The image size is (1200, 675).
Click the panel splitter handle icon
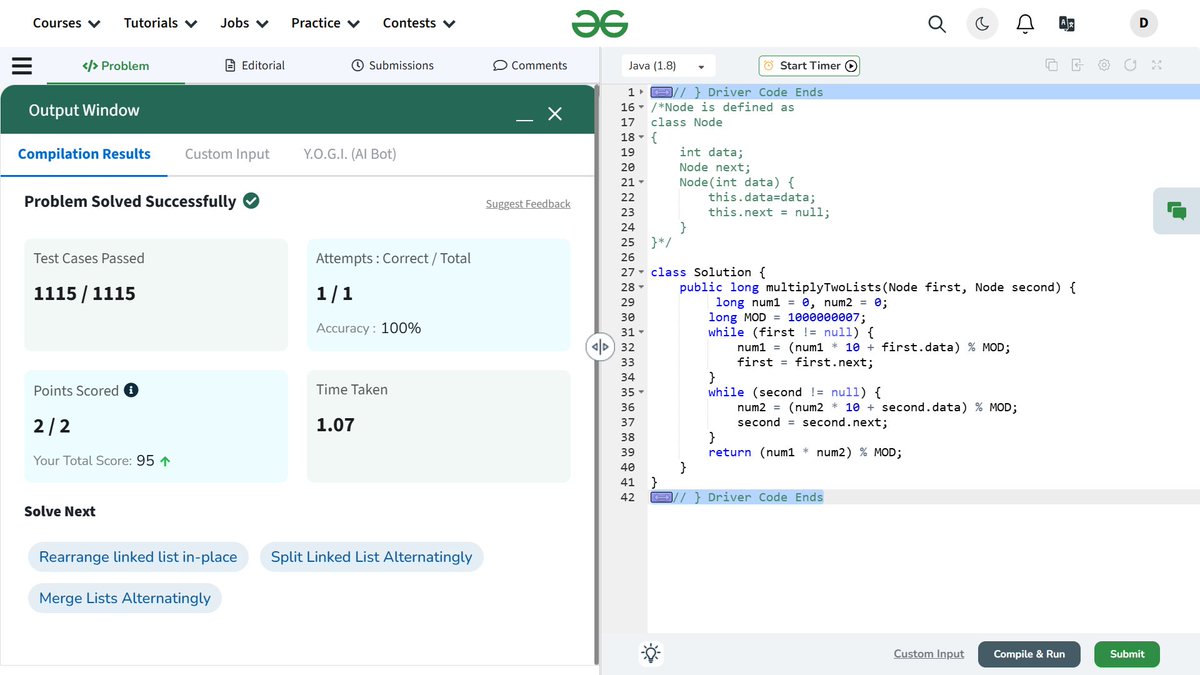point(600,347)
